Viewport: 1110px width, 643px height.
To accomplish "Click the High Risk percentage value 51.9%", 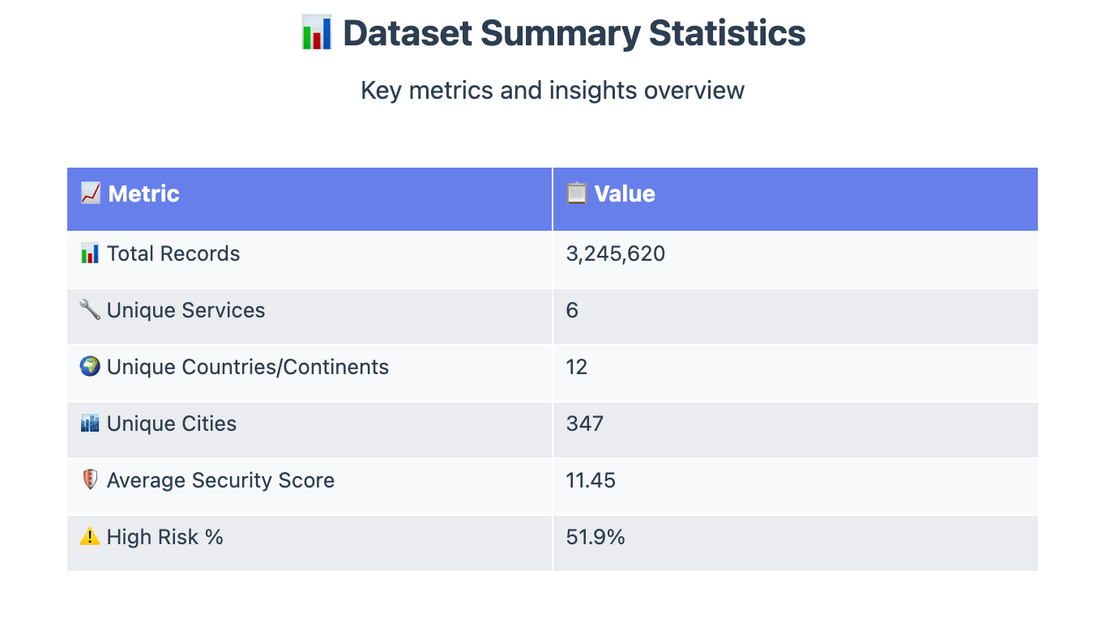I will (x=595, y=537).
